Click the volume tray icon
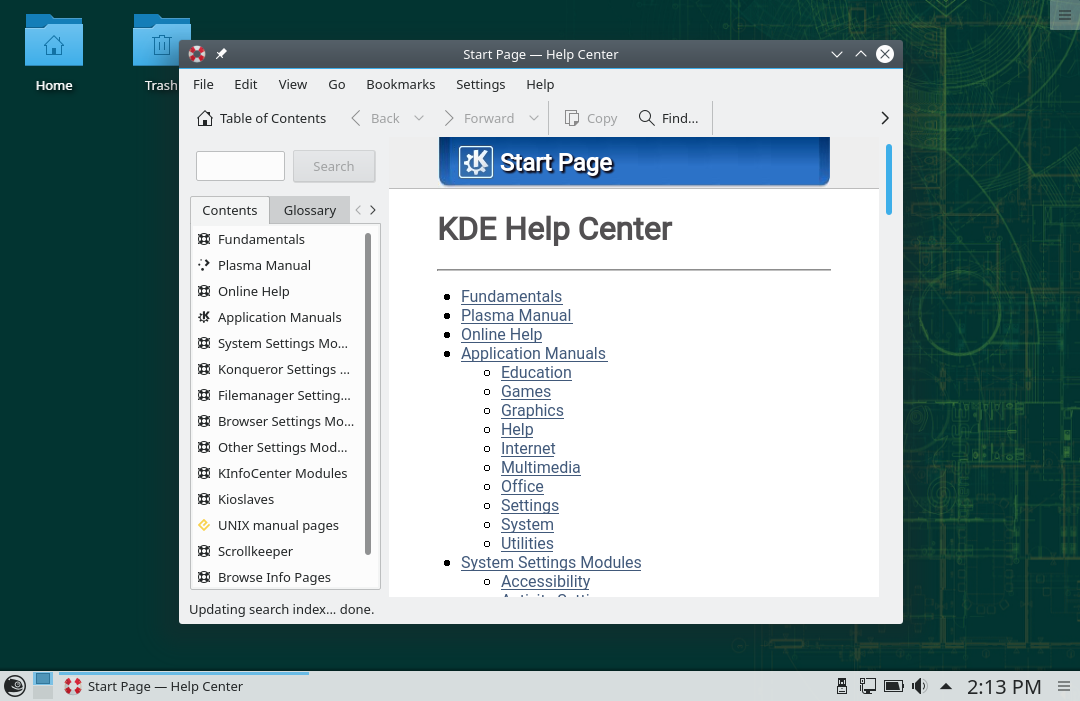 pos(919,686)
